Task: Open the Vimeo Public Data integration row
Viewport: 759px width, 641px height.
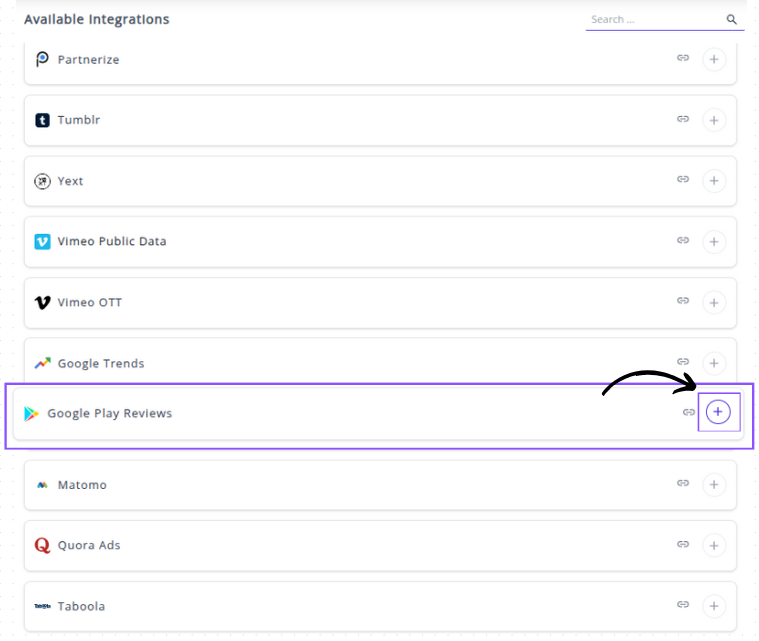Action: 112,241
